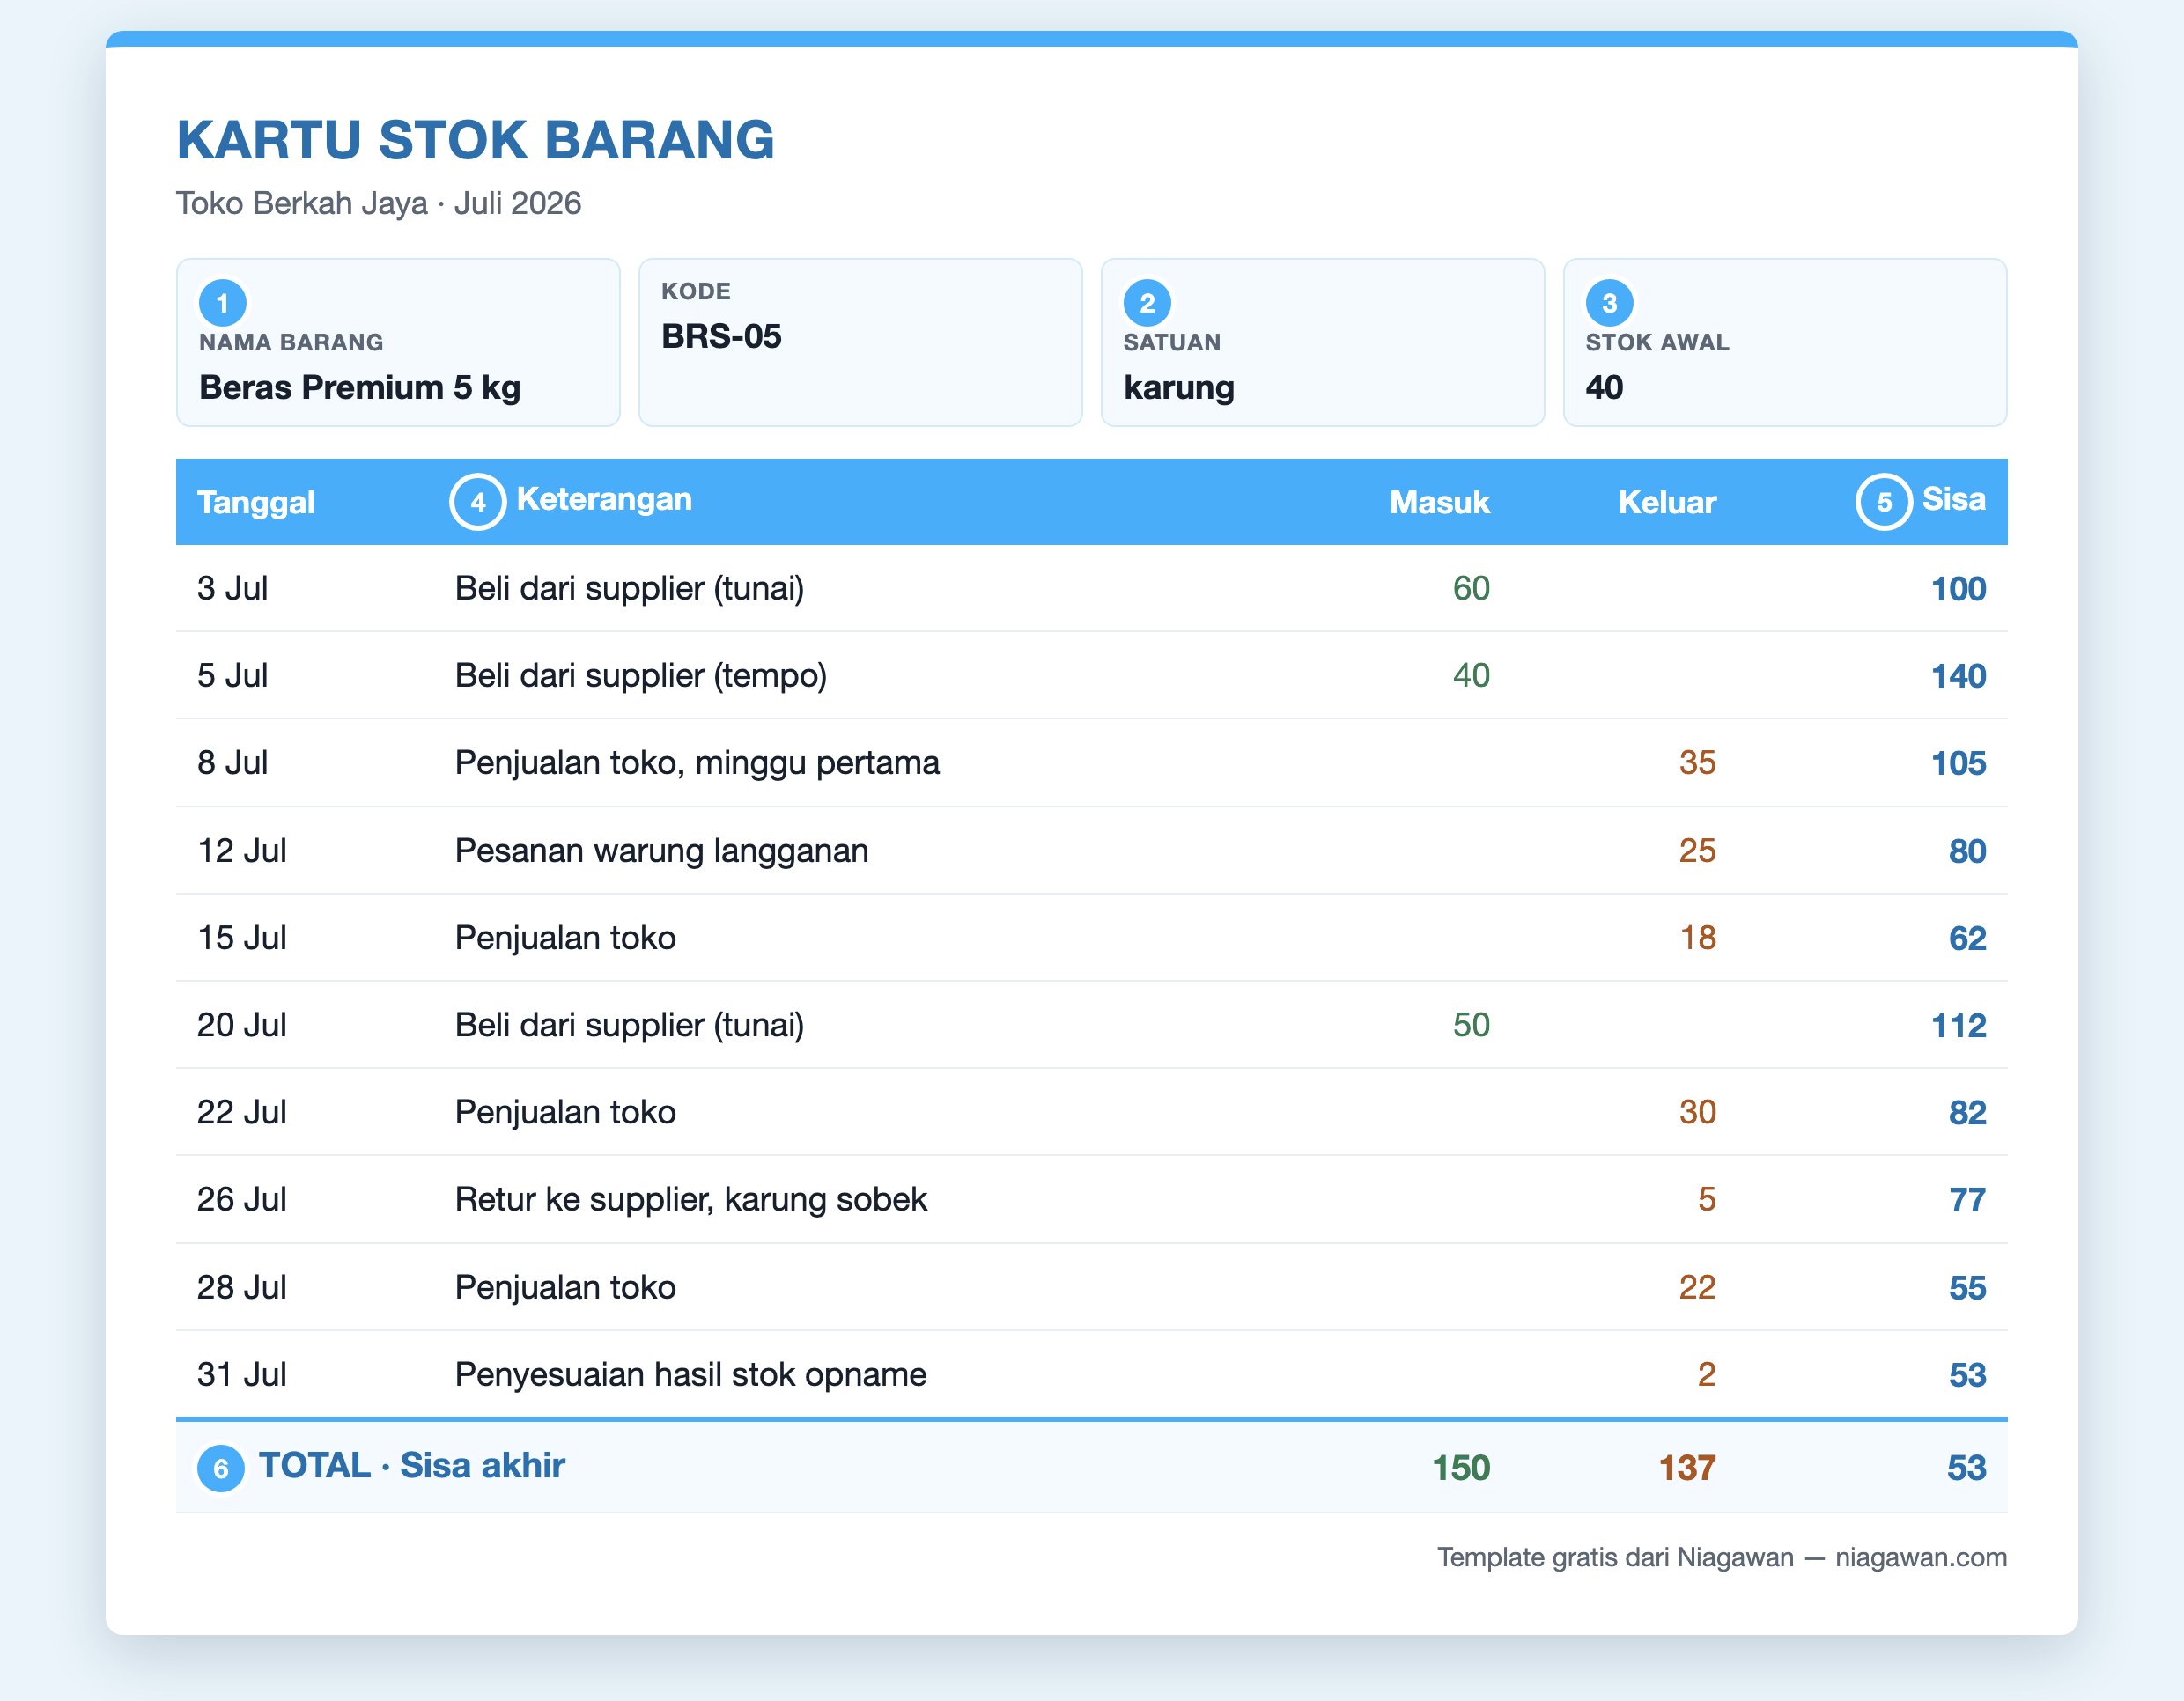Select the "BRS-05" code value

coord(721,336)
